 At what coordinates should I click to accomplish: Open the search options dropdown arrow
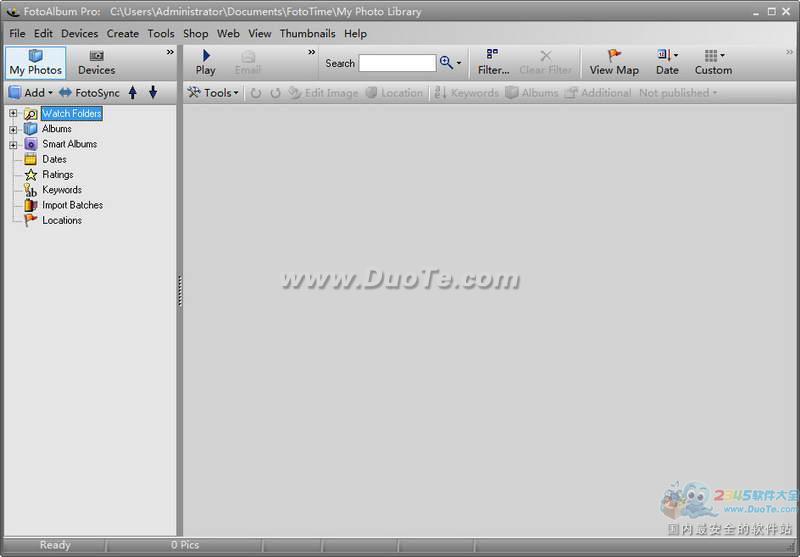tap(459, 63)
